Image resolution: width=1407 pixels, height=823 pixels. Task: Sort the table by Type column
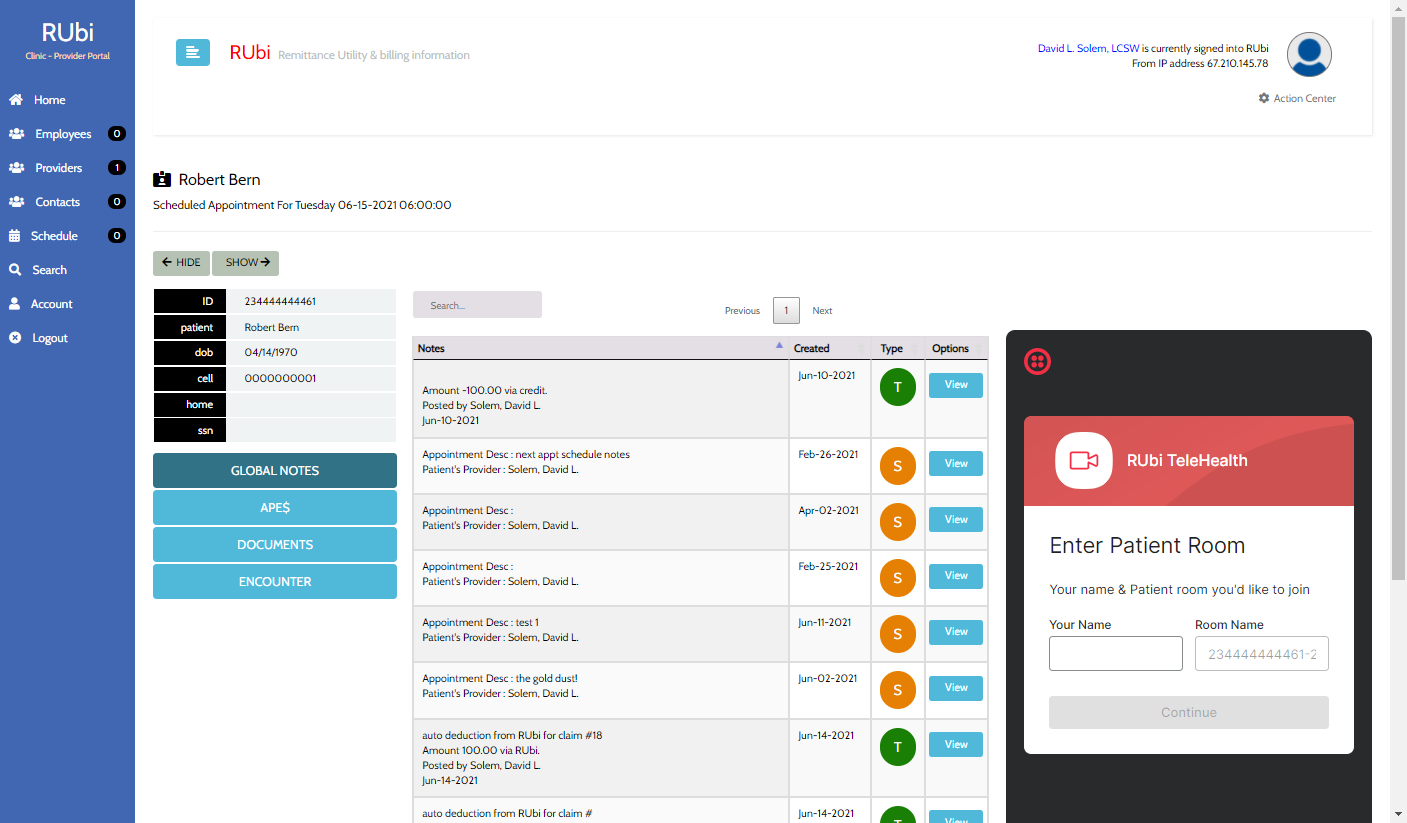[897, 348]
